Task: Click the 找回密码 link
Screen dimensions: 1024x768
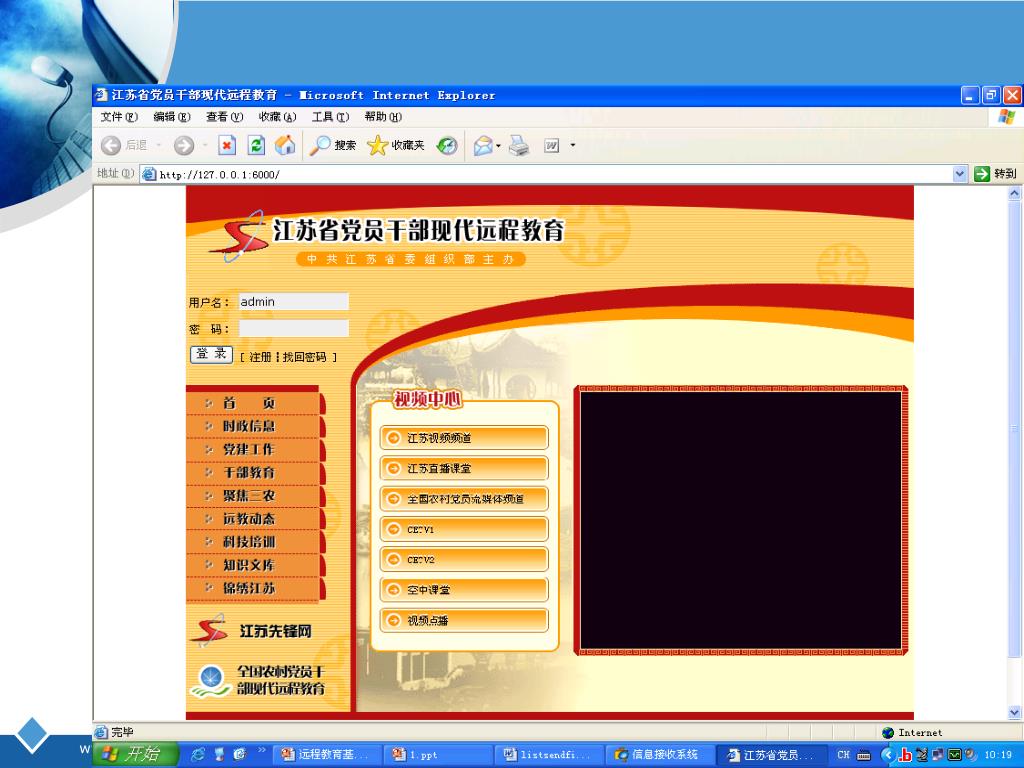Action: [x=304, y=357]
